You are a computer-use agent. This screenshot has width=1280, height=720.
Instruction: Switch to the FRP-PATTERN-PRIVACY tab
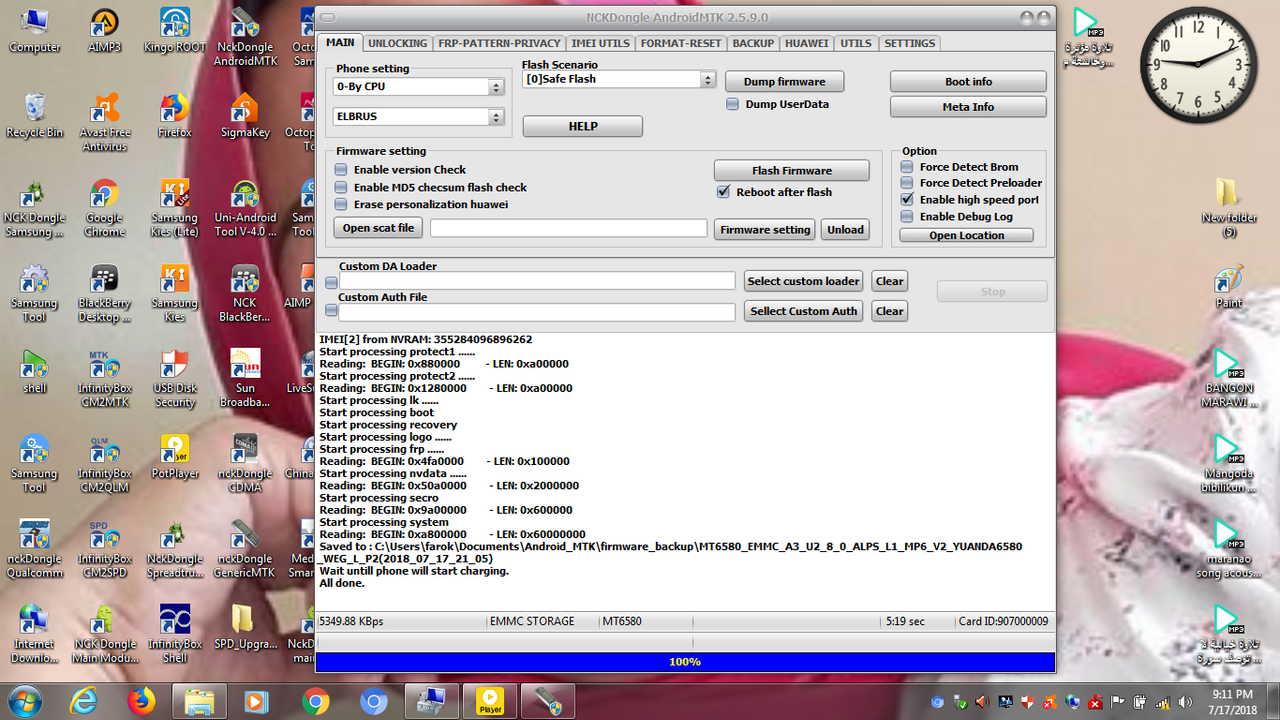click(499, 44)
